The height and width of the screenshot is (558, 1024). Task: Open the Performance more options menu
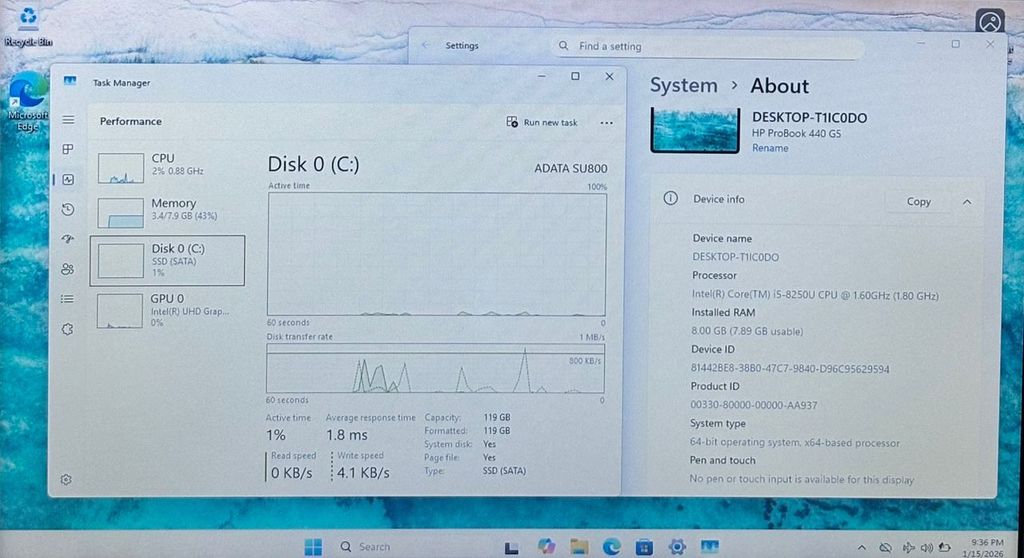pyautogui.click(x=606, y=122)
